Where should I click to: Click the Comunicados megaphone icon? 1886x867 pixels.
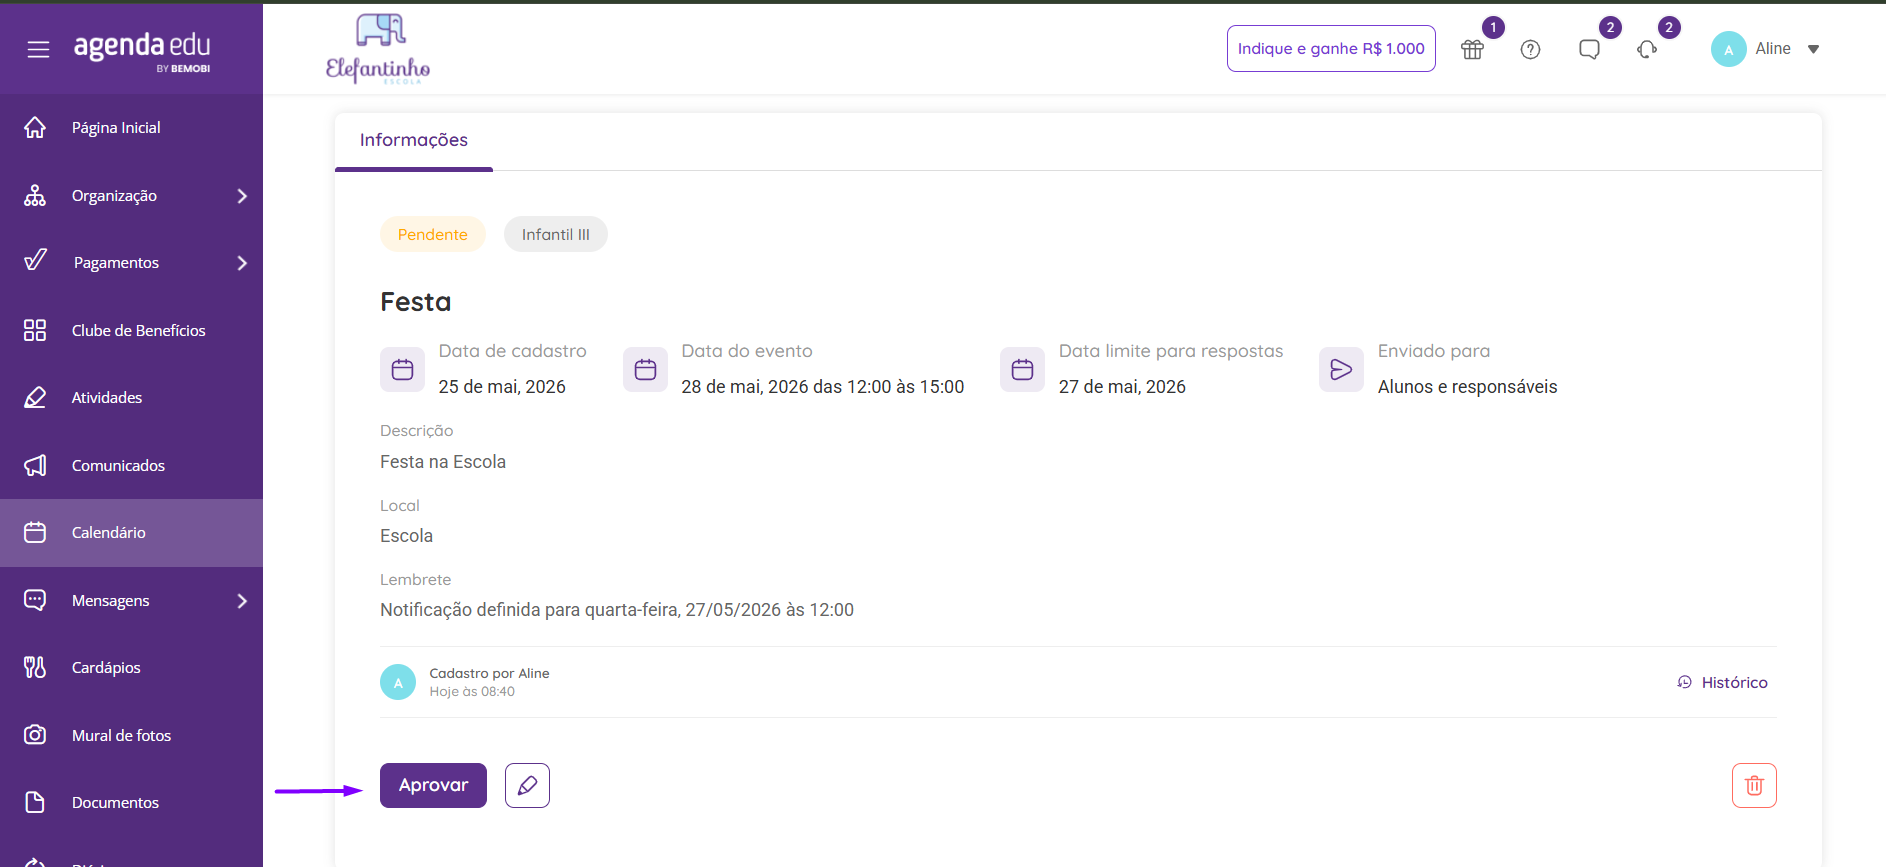[35, 465]
